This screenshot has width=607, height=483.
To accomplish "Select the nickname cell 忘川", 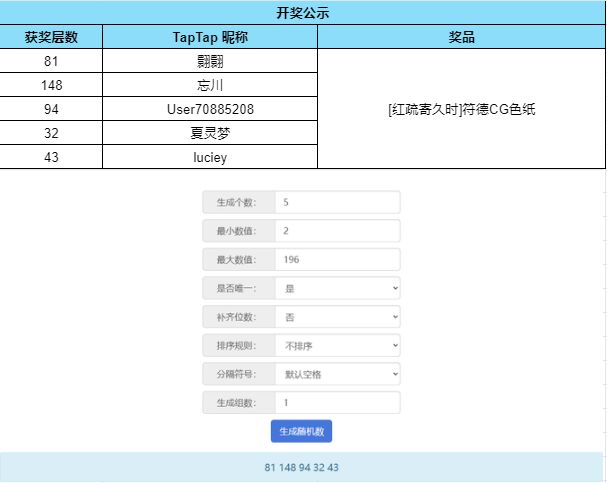I will [210, 85].
